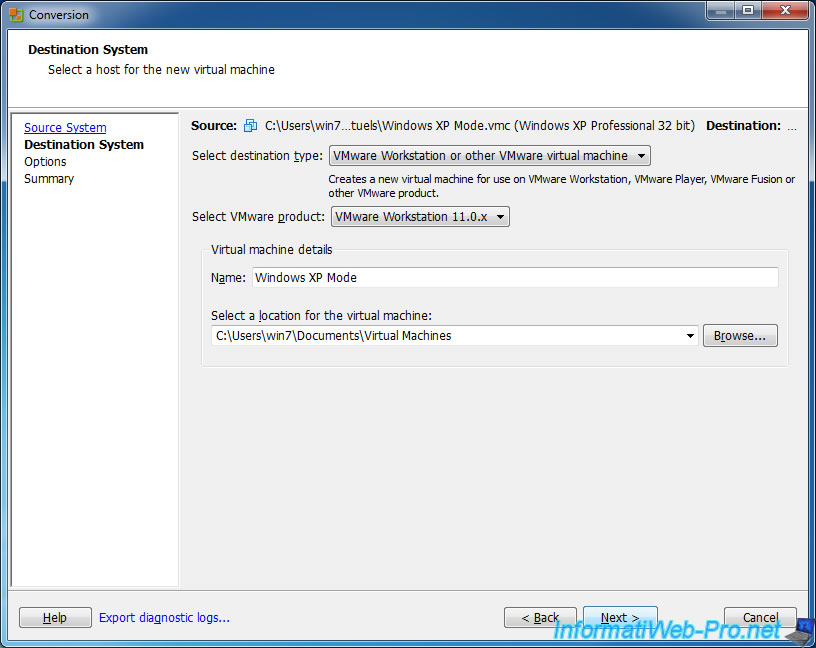Open the Select VMware product dropdown
816x648 pixels.
420,217
